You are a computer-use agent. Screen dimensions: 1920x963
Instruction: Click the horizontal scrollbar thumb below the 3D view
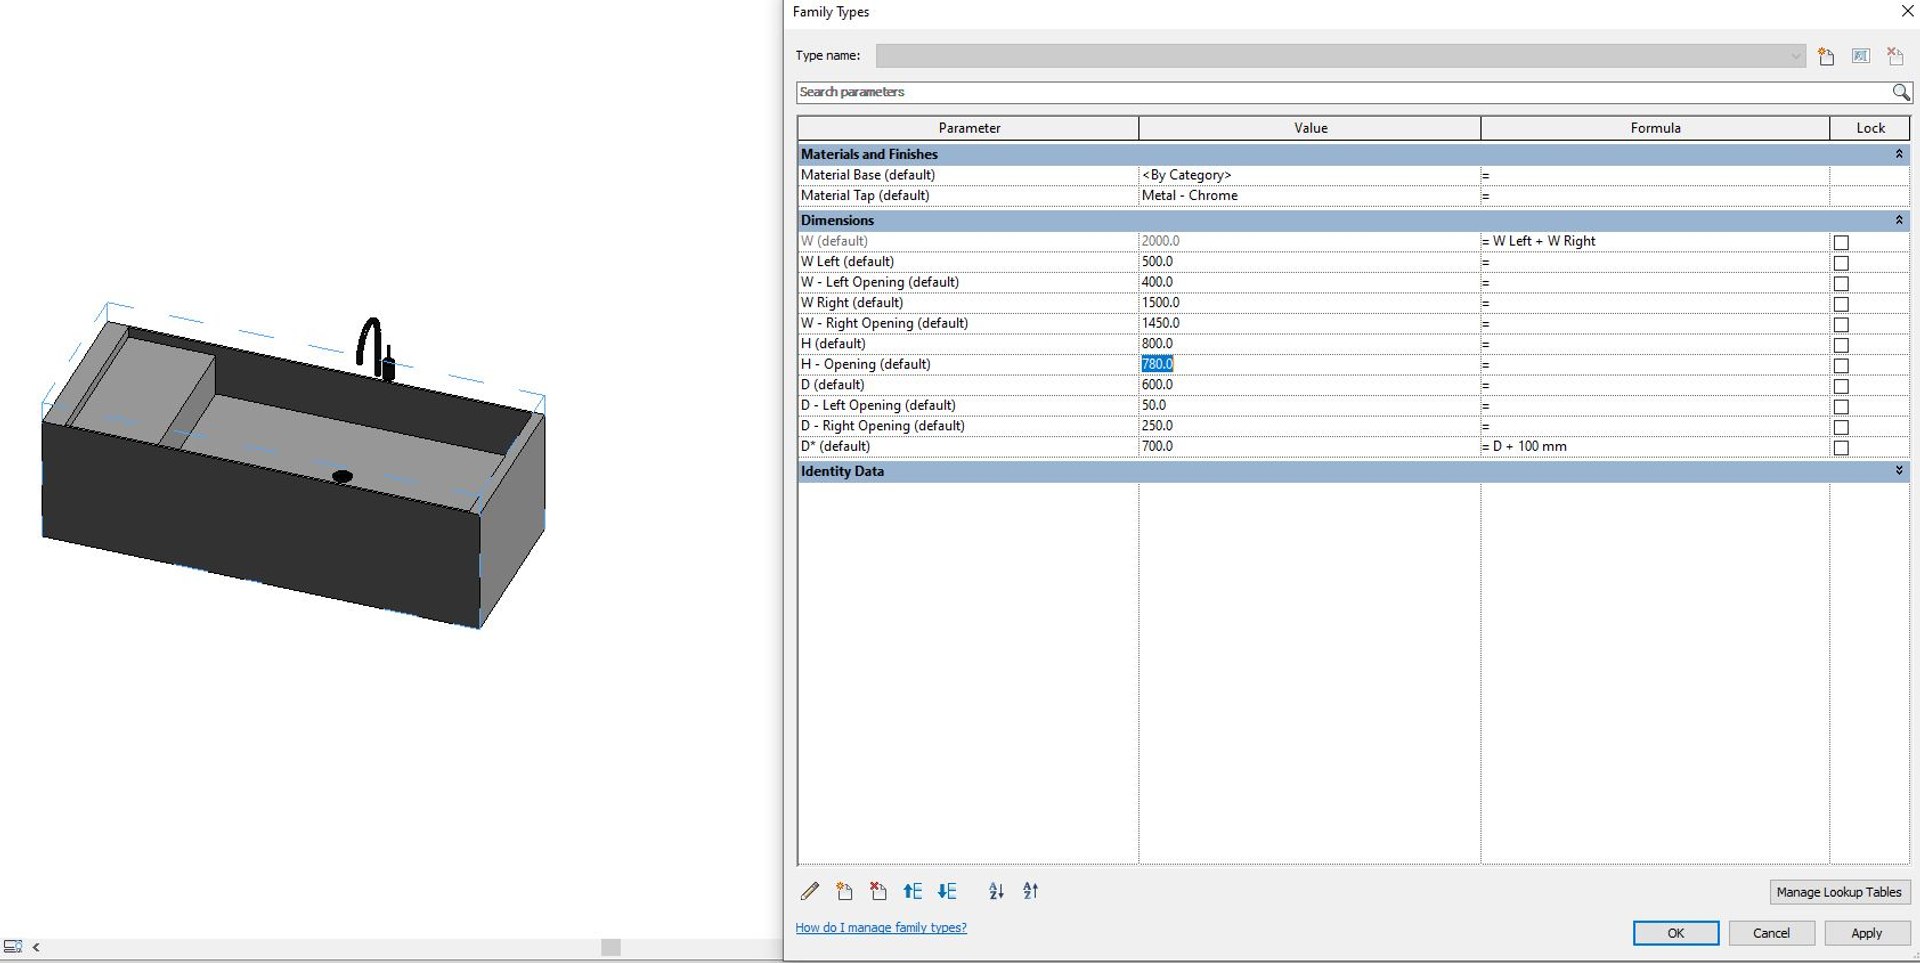tap(611, 947)
